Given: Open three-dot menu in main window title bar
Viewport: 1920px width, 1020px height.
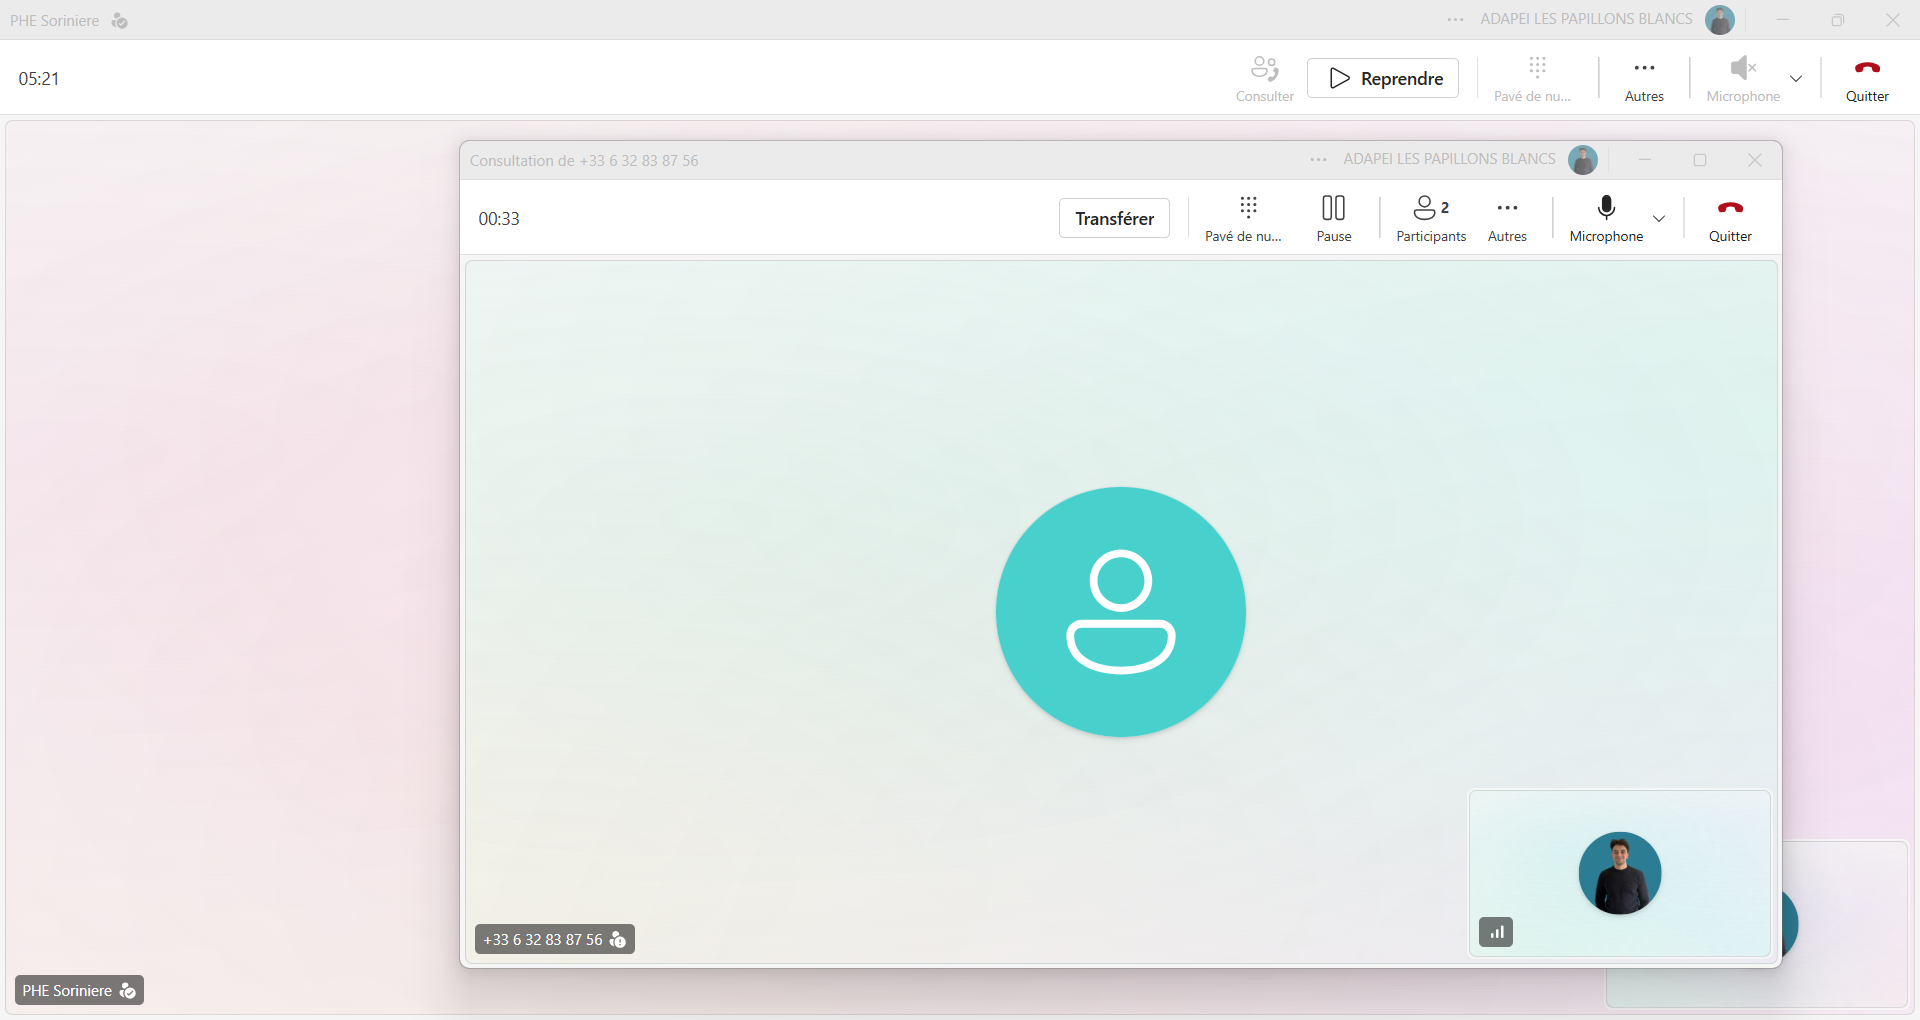Looking at the screenshot, I should tap(1455, 20).
